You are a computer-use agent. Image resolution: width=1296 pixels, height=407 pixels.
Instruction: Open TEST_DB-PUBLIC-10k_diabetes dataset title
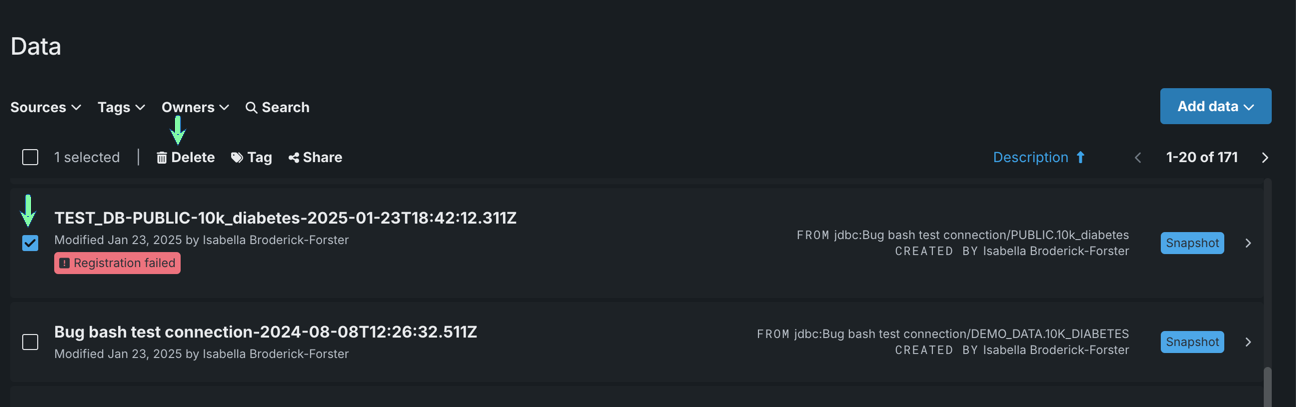(x=285, y=218)
